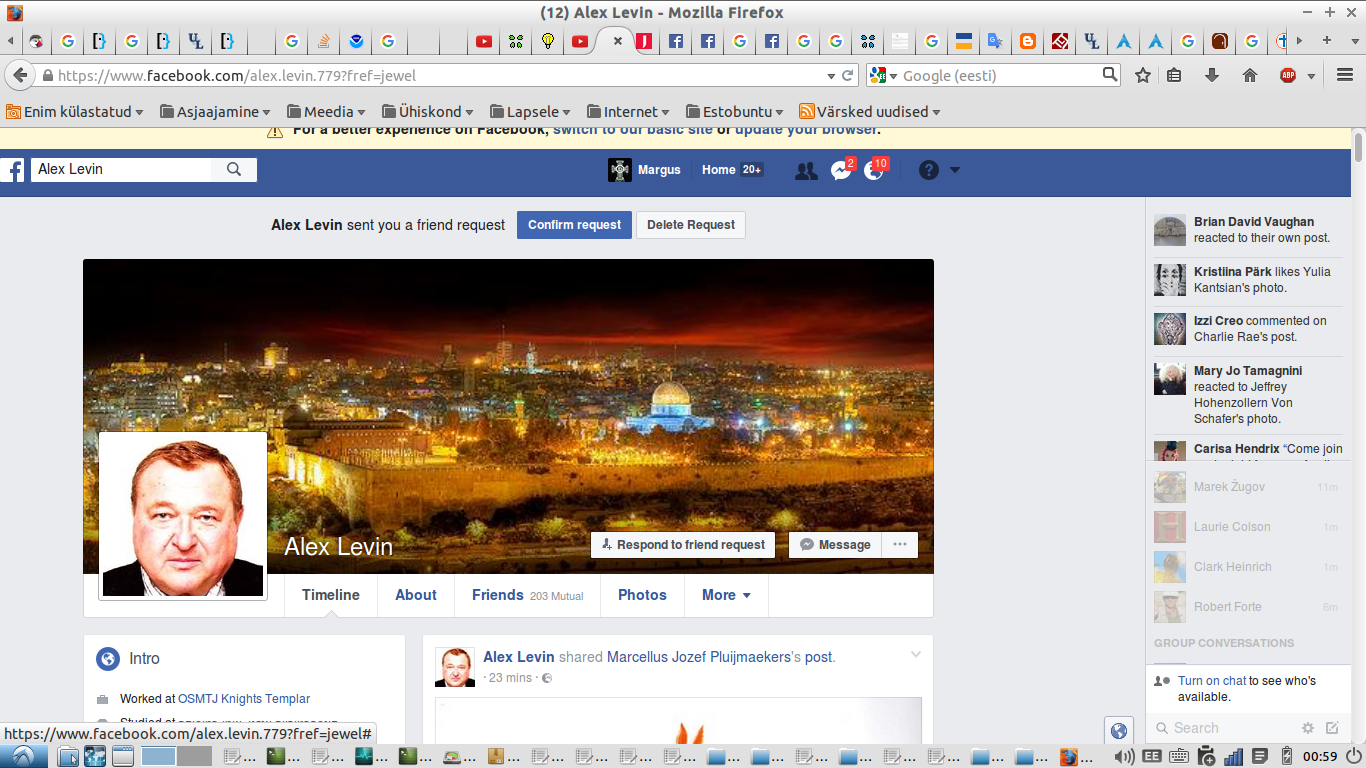
Task: Open chat options gear icon
Action: pyautogui.click(x=1307, y=728)
